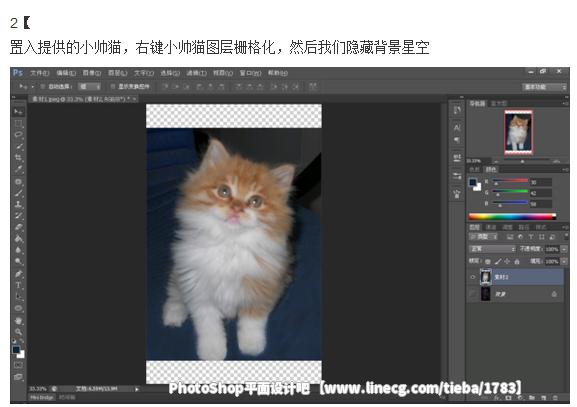Select the Move tool in toolbox
The image size is (577, 407).
(x=18, y=112)
